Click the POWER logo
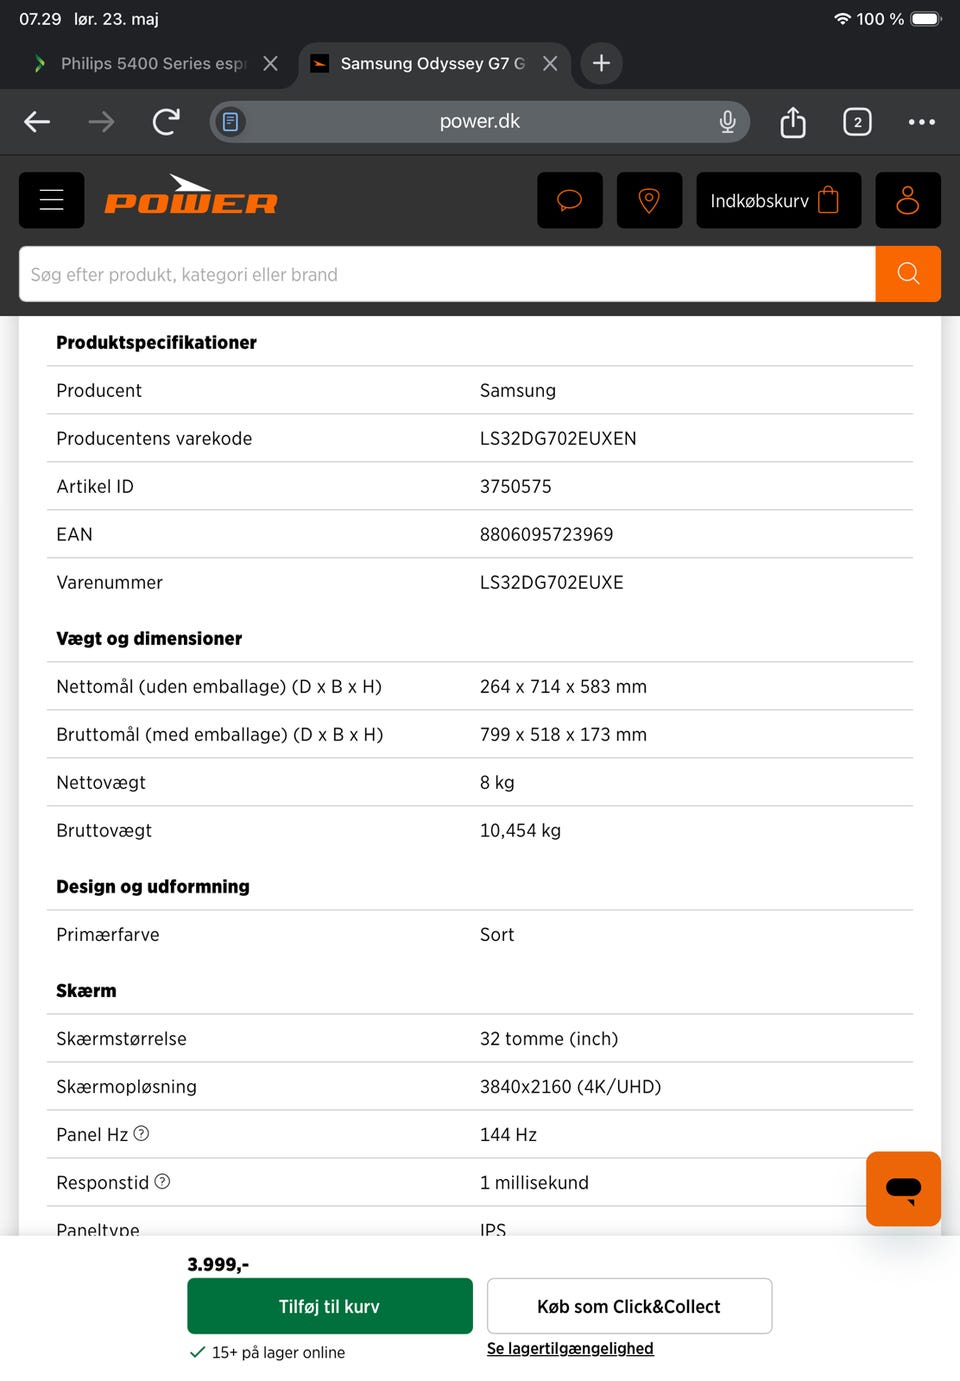 [191, 196]
